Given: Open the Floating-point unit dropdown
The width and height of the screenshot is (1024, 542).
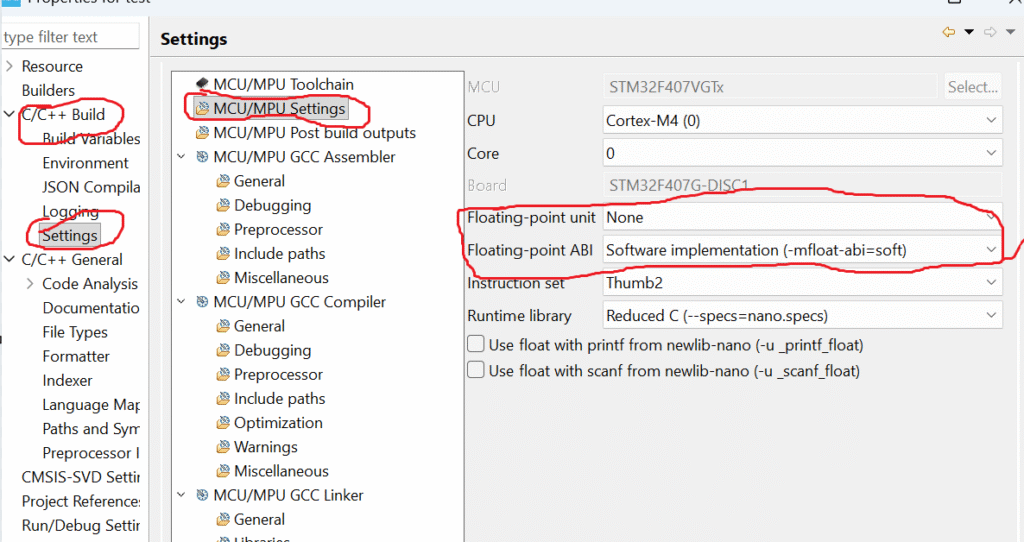Looking at the screenshot, I should 802,217.
